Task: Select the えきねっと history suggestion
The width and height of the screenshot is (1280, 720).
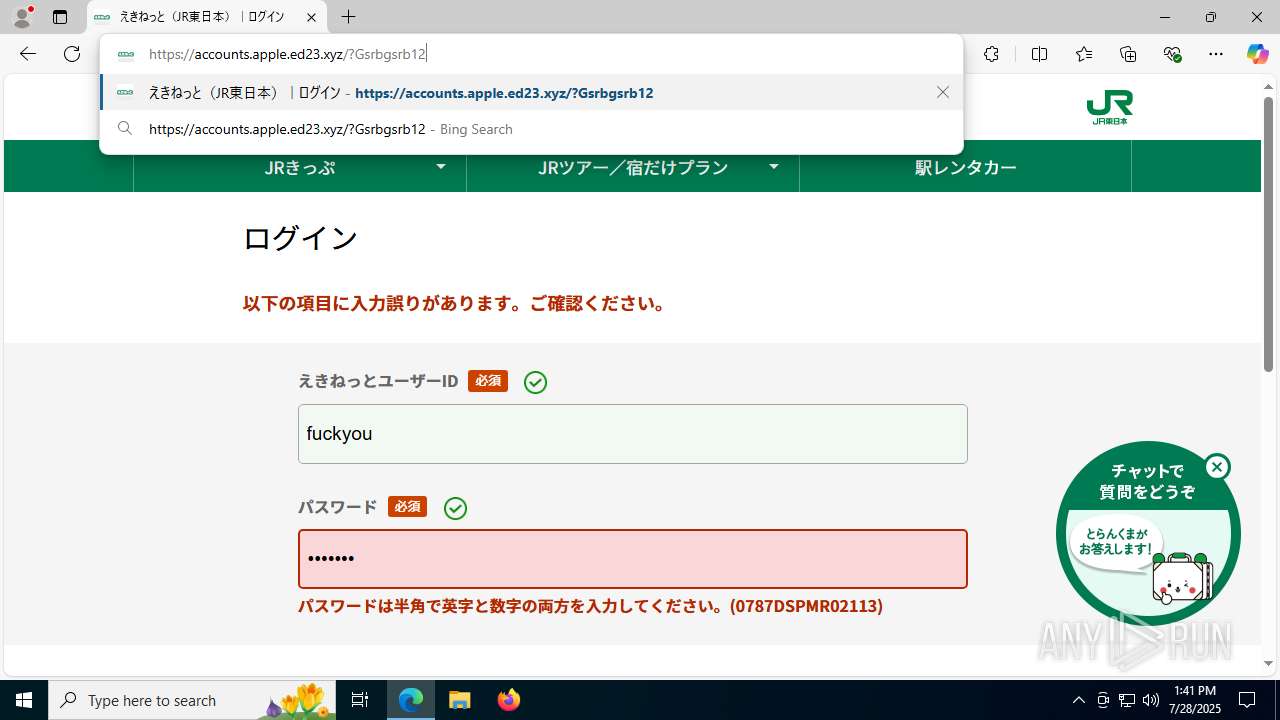Action: click(531, 92)
